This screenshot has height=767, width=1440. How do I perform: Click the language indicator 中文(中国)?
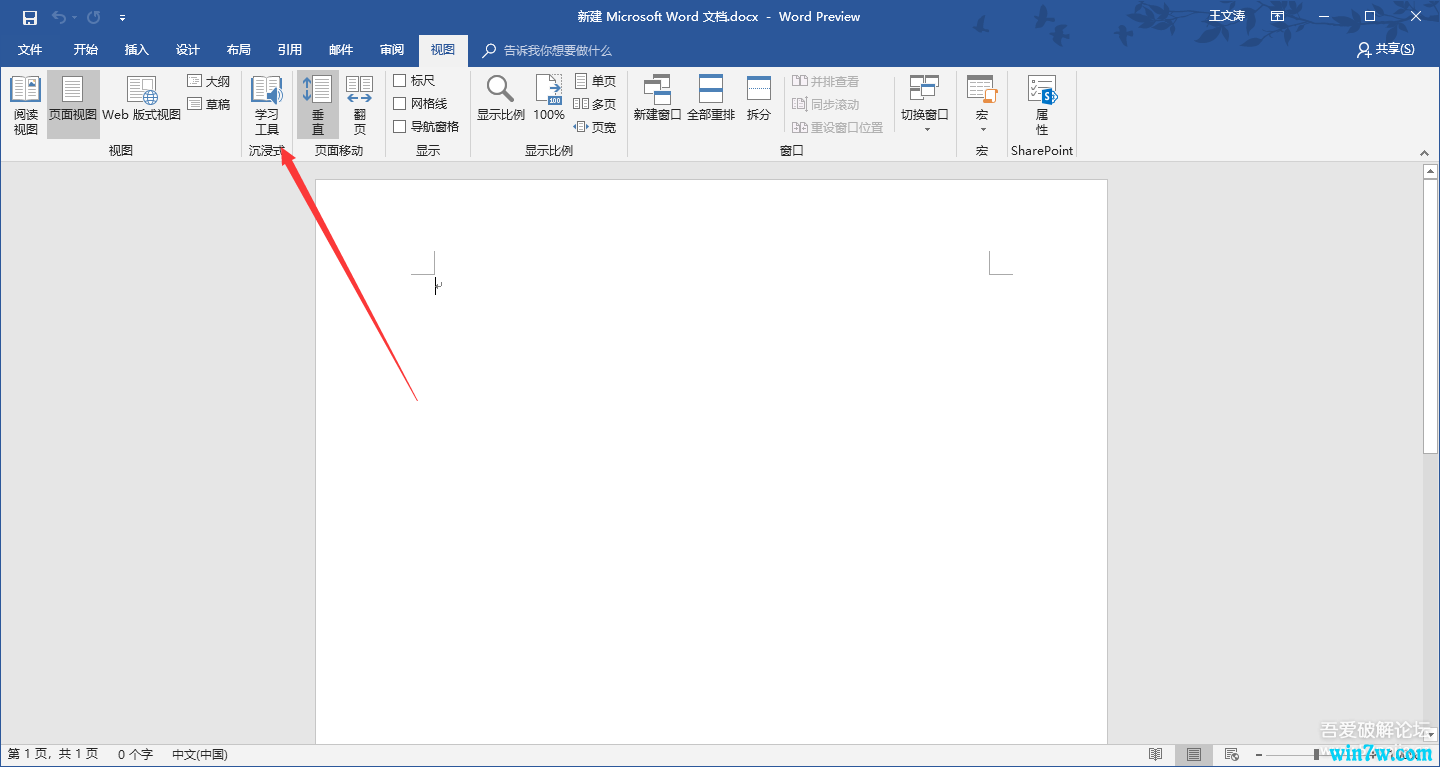pos(200,755)
